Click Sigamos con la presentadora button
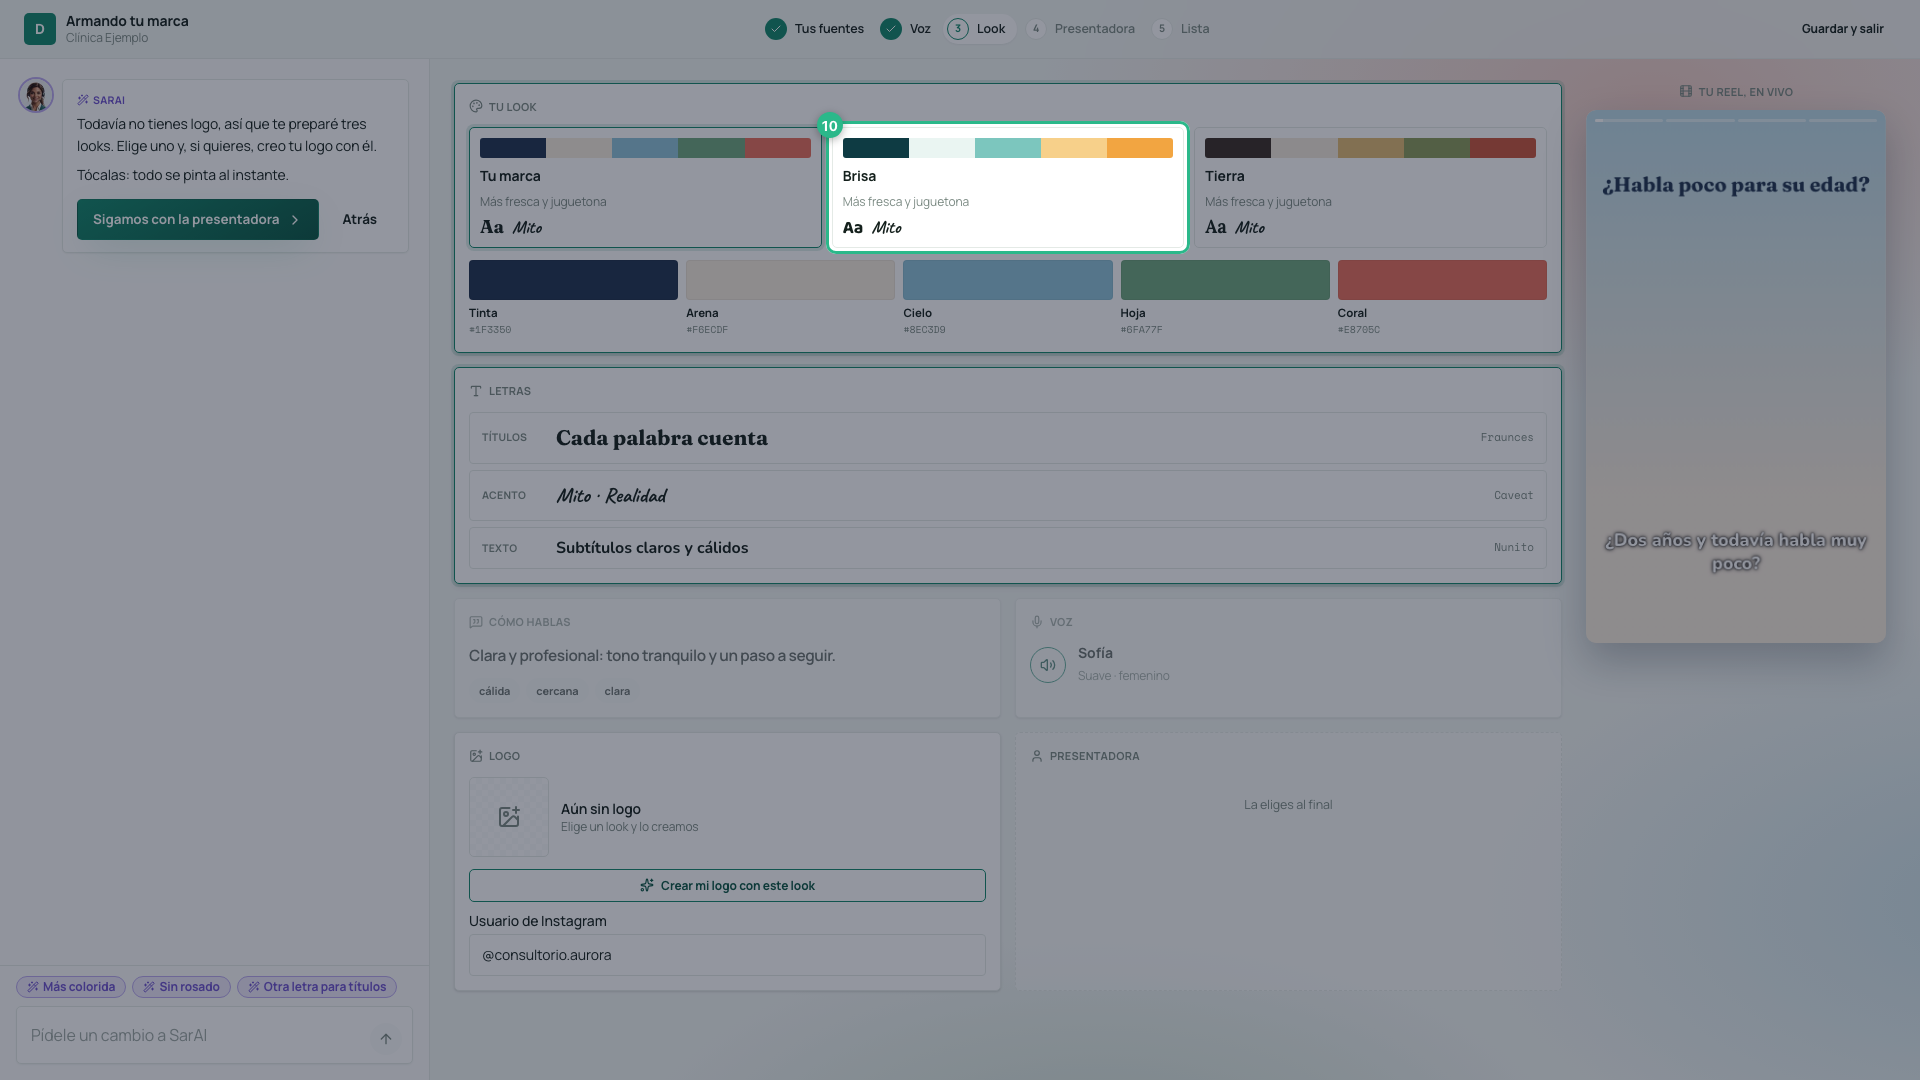Image resolution: width=1920 pixels, height=1080 pixels. 198,219
